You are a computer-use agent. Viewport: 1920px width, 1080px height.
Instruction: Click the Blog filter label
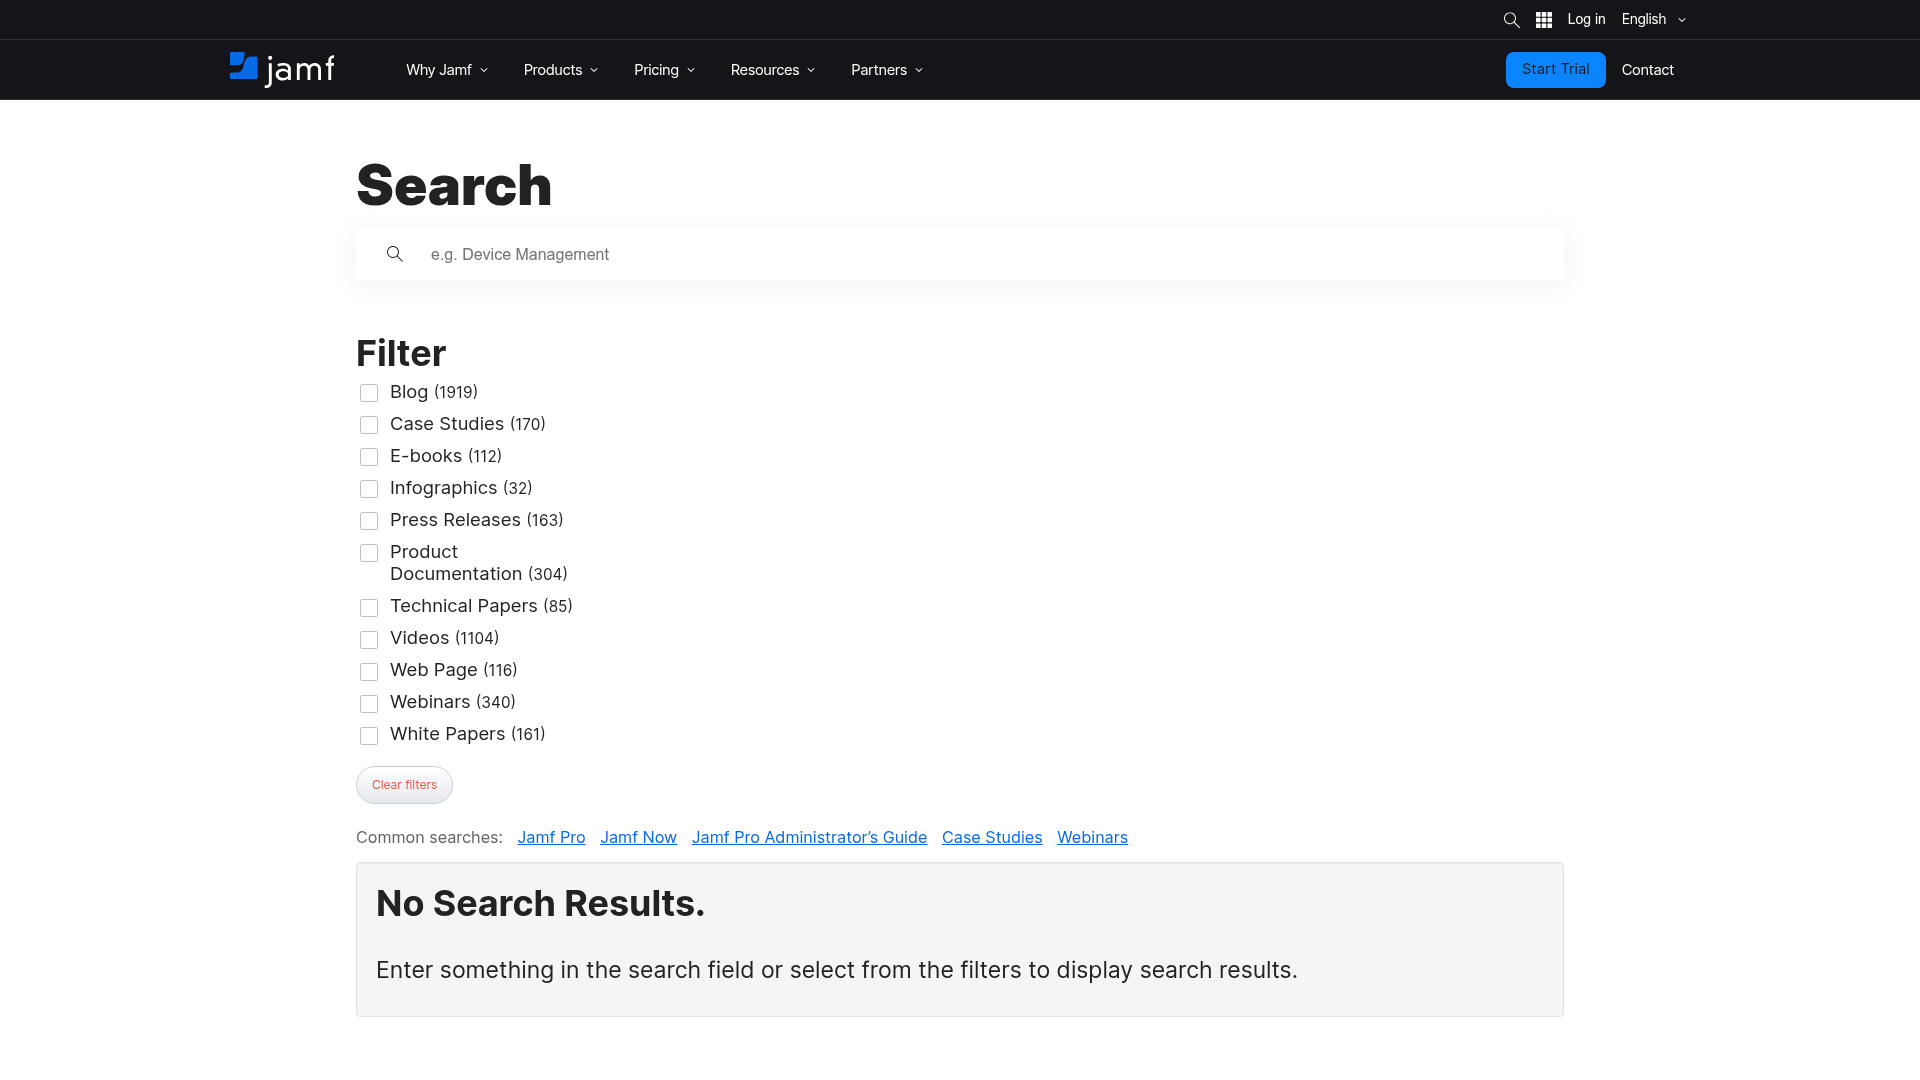(x=434, y=392)
